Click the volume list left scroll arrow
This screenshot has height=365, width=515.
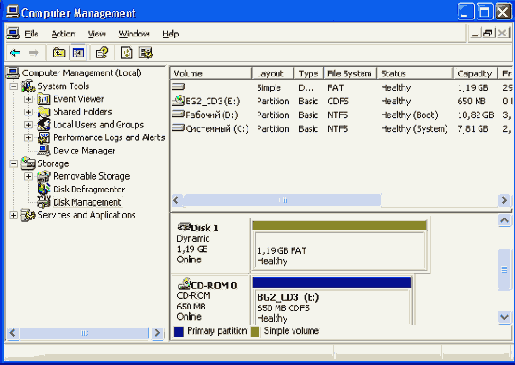pyautogui.click(x=176, y=200)
